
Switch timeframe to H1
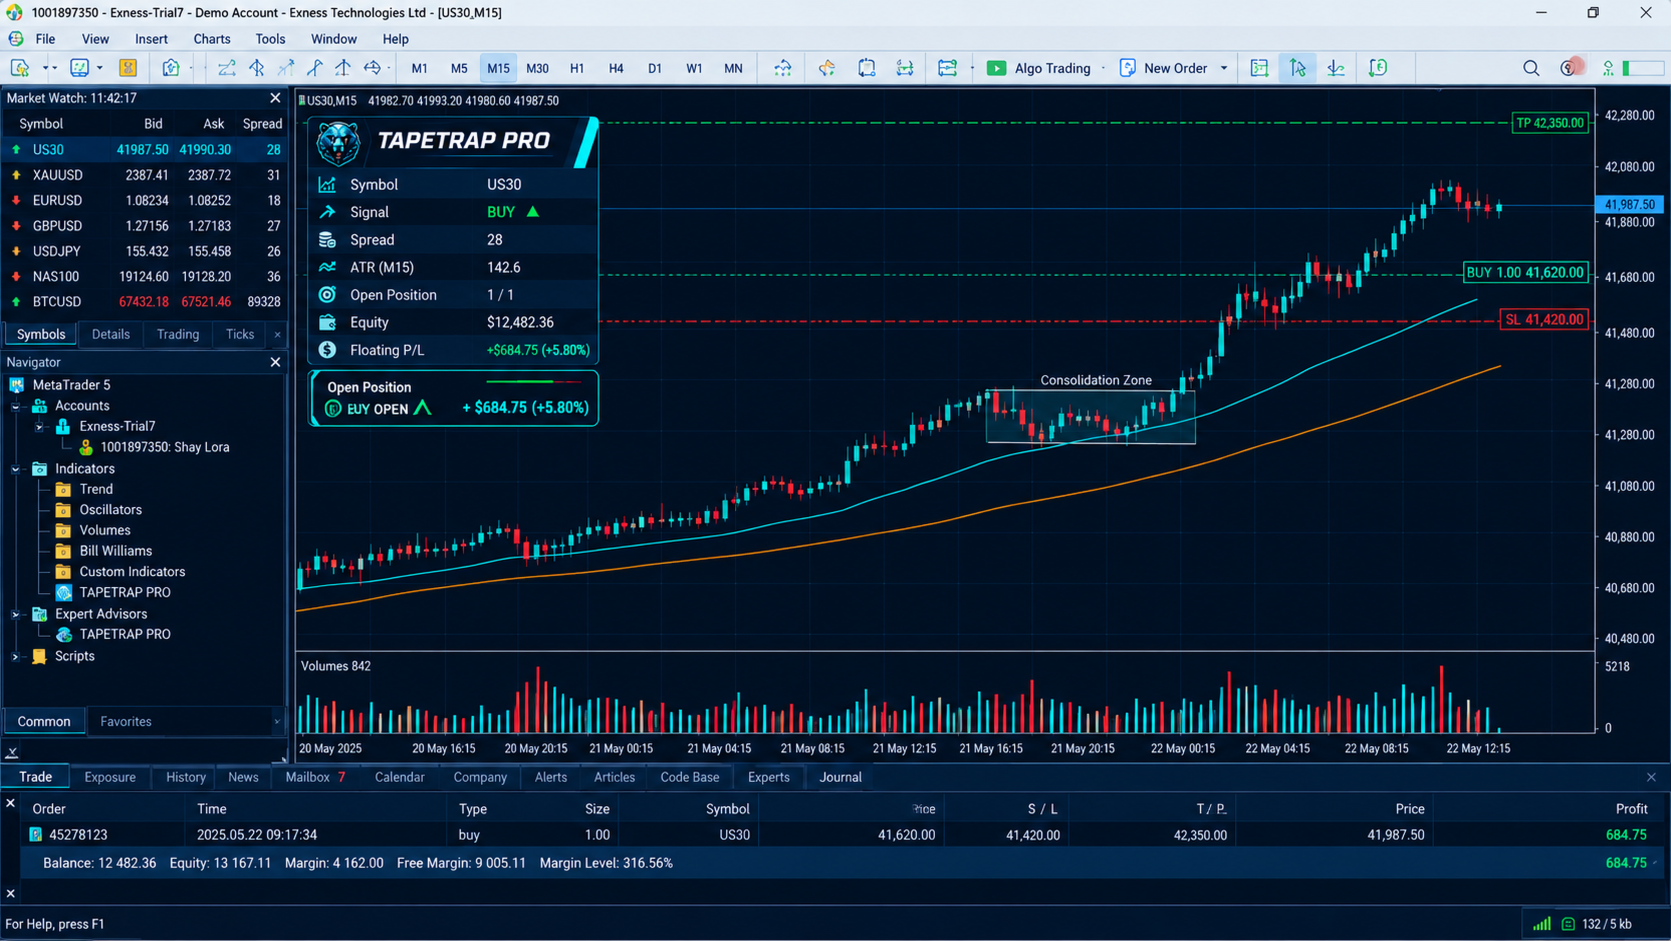[577, 68]
